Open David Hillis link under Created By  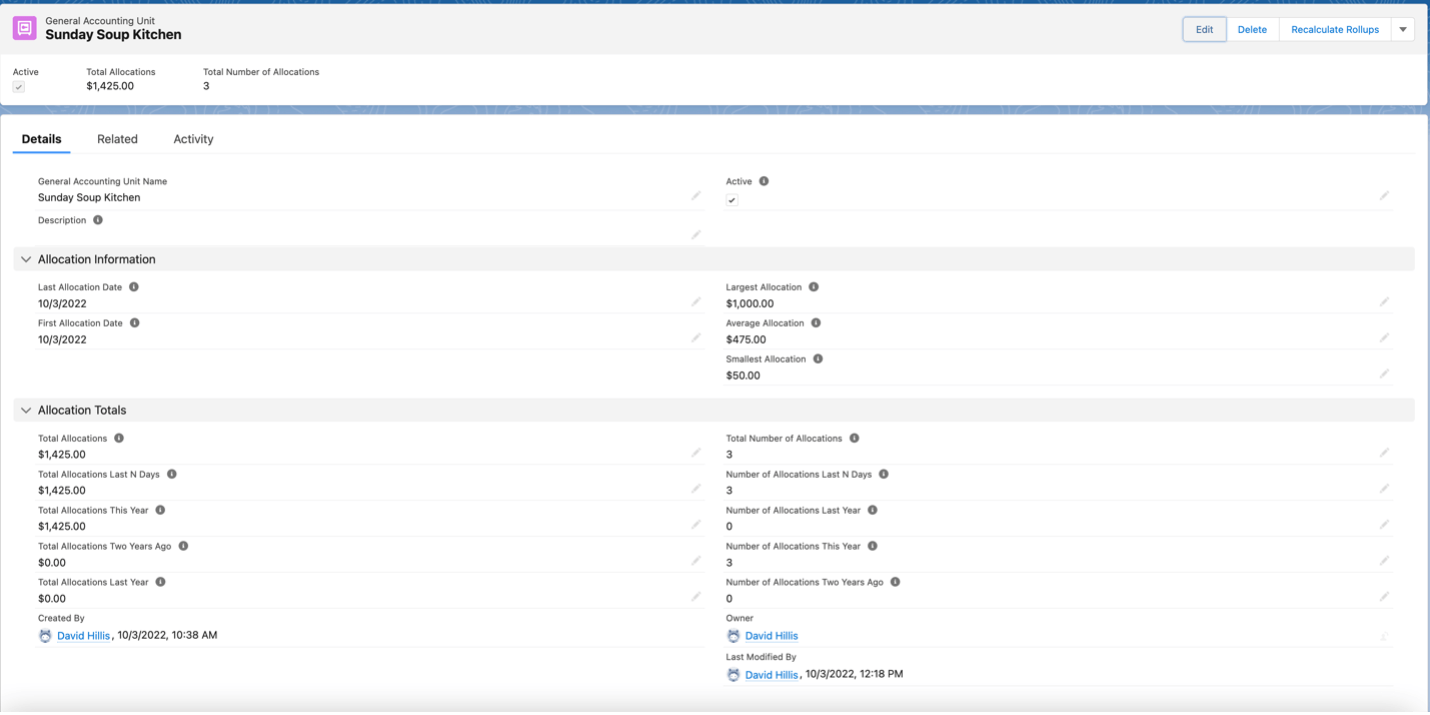click(84, 636)
